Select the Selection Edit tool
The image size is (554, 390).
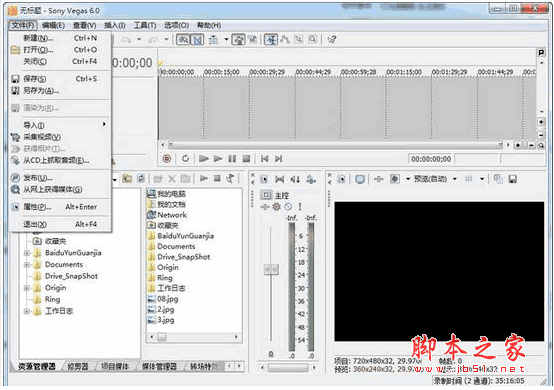click(299, 39)
